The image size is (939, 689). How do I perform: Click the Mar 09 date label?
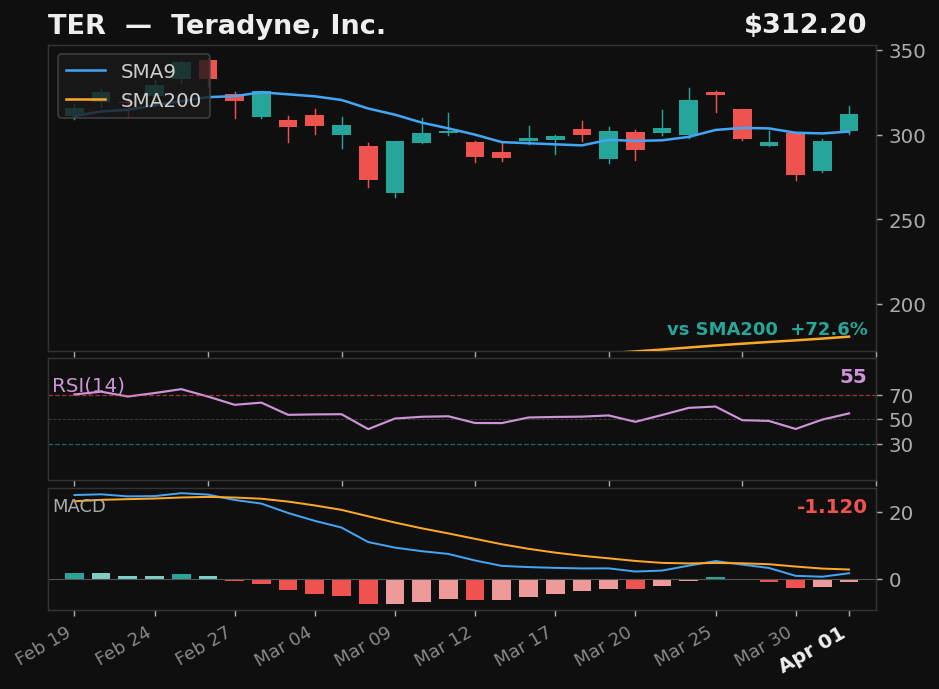[363, 646]
